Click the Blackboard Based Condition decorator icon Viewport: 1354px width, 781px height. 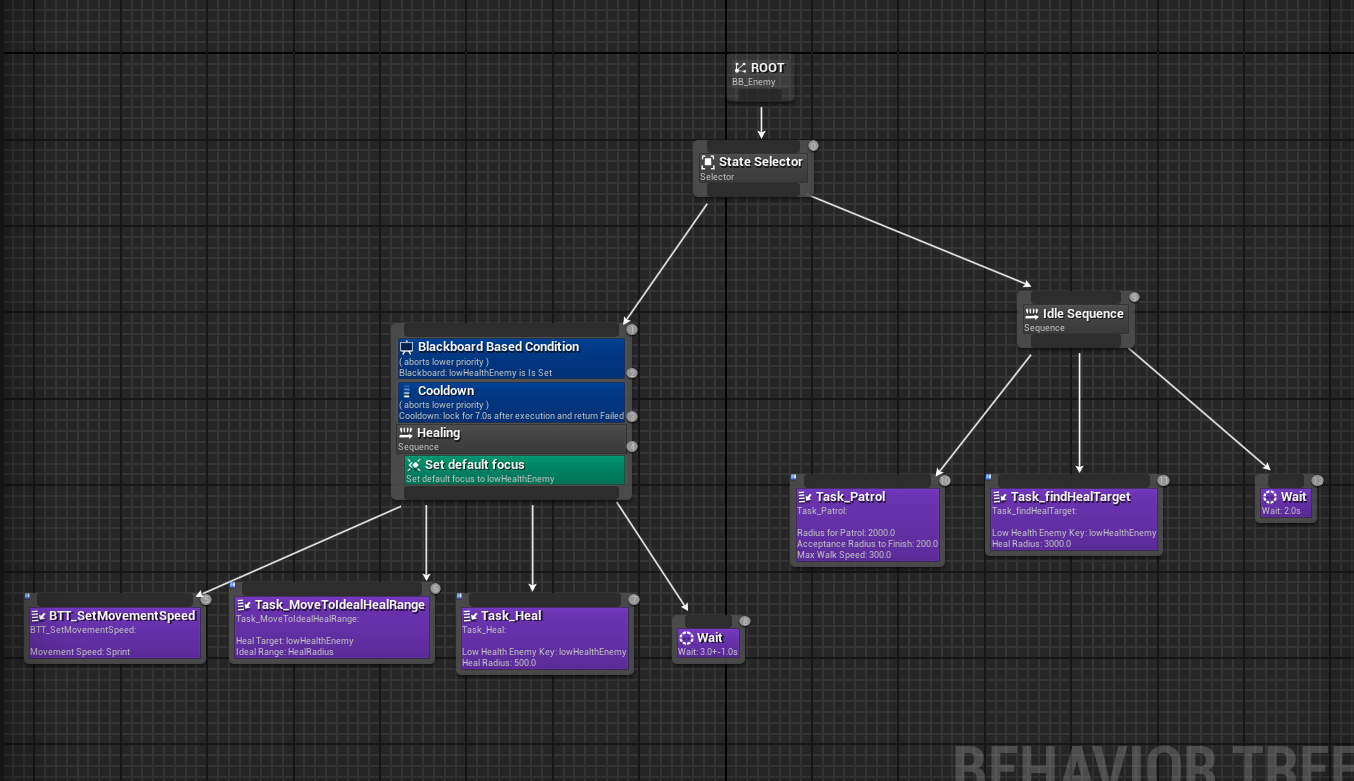click(407, 347)
